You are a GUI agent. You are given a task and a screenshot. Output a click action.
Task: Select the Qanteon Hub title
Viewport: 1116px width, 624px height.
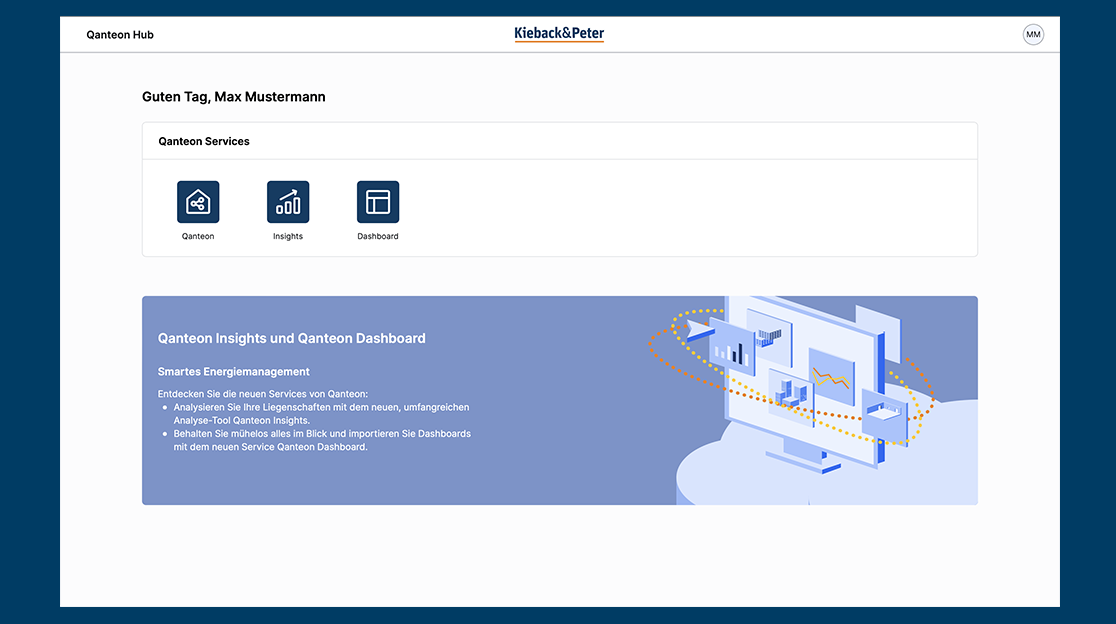click(x=120, y=35)
